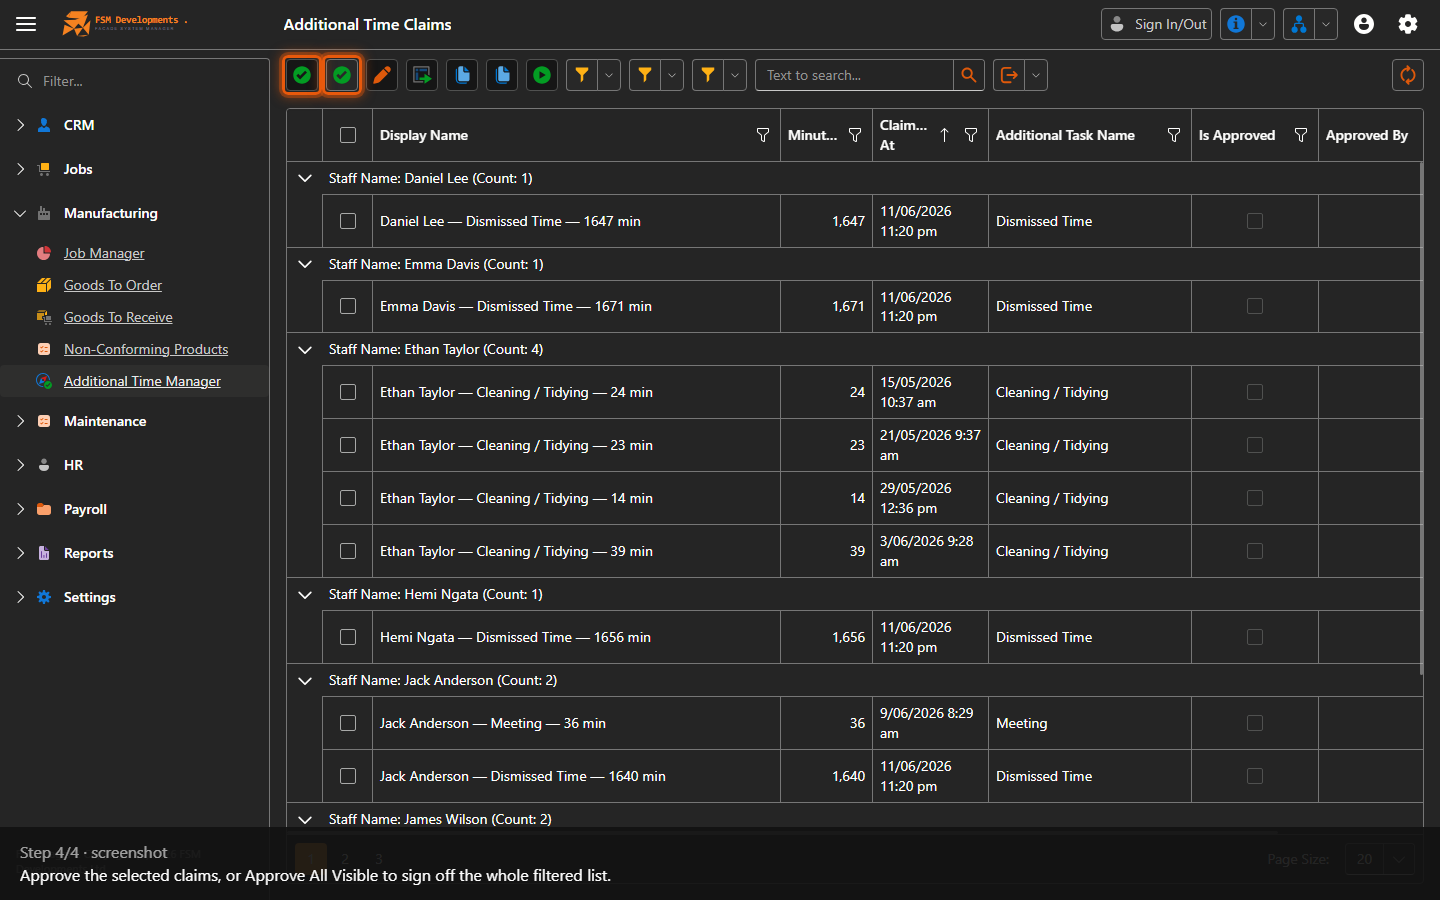Collapse the Emma Davis staff group
1440x900 pixels.
coord(305,264)
